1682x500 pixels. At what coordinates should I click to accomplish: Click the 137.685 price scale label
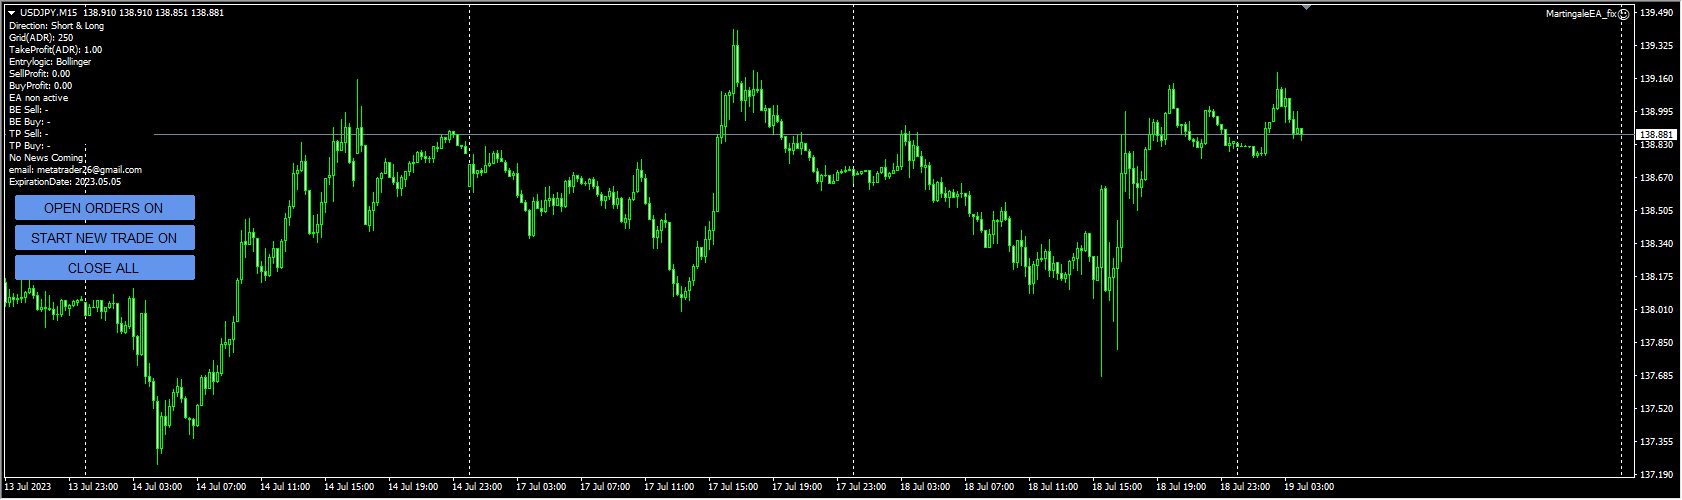(1657, 376)
